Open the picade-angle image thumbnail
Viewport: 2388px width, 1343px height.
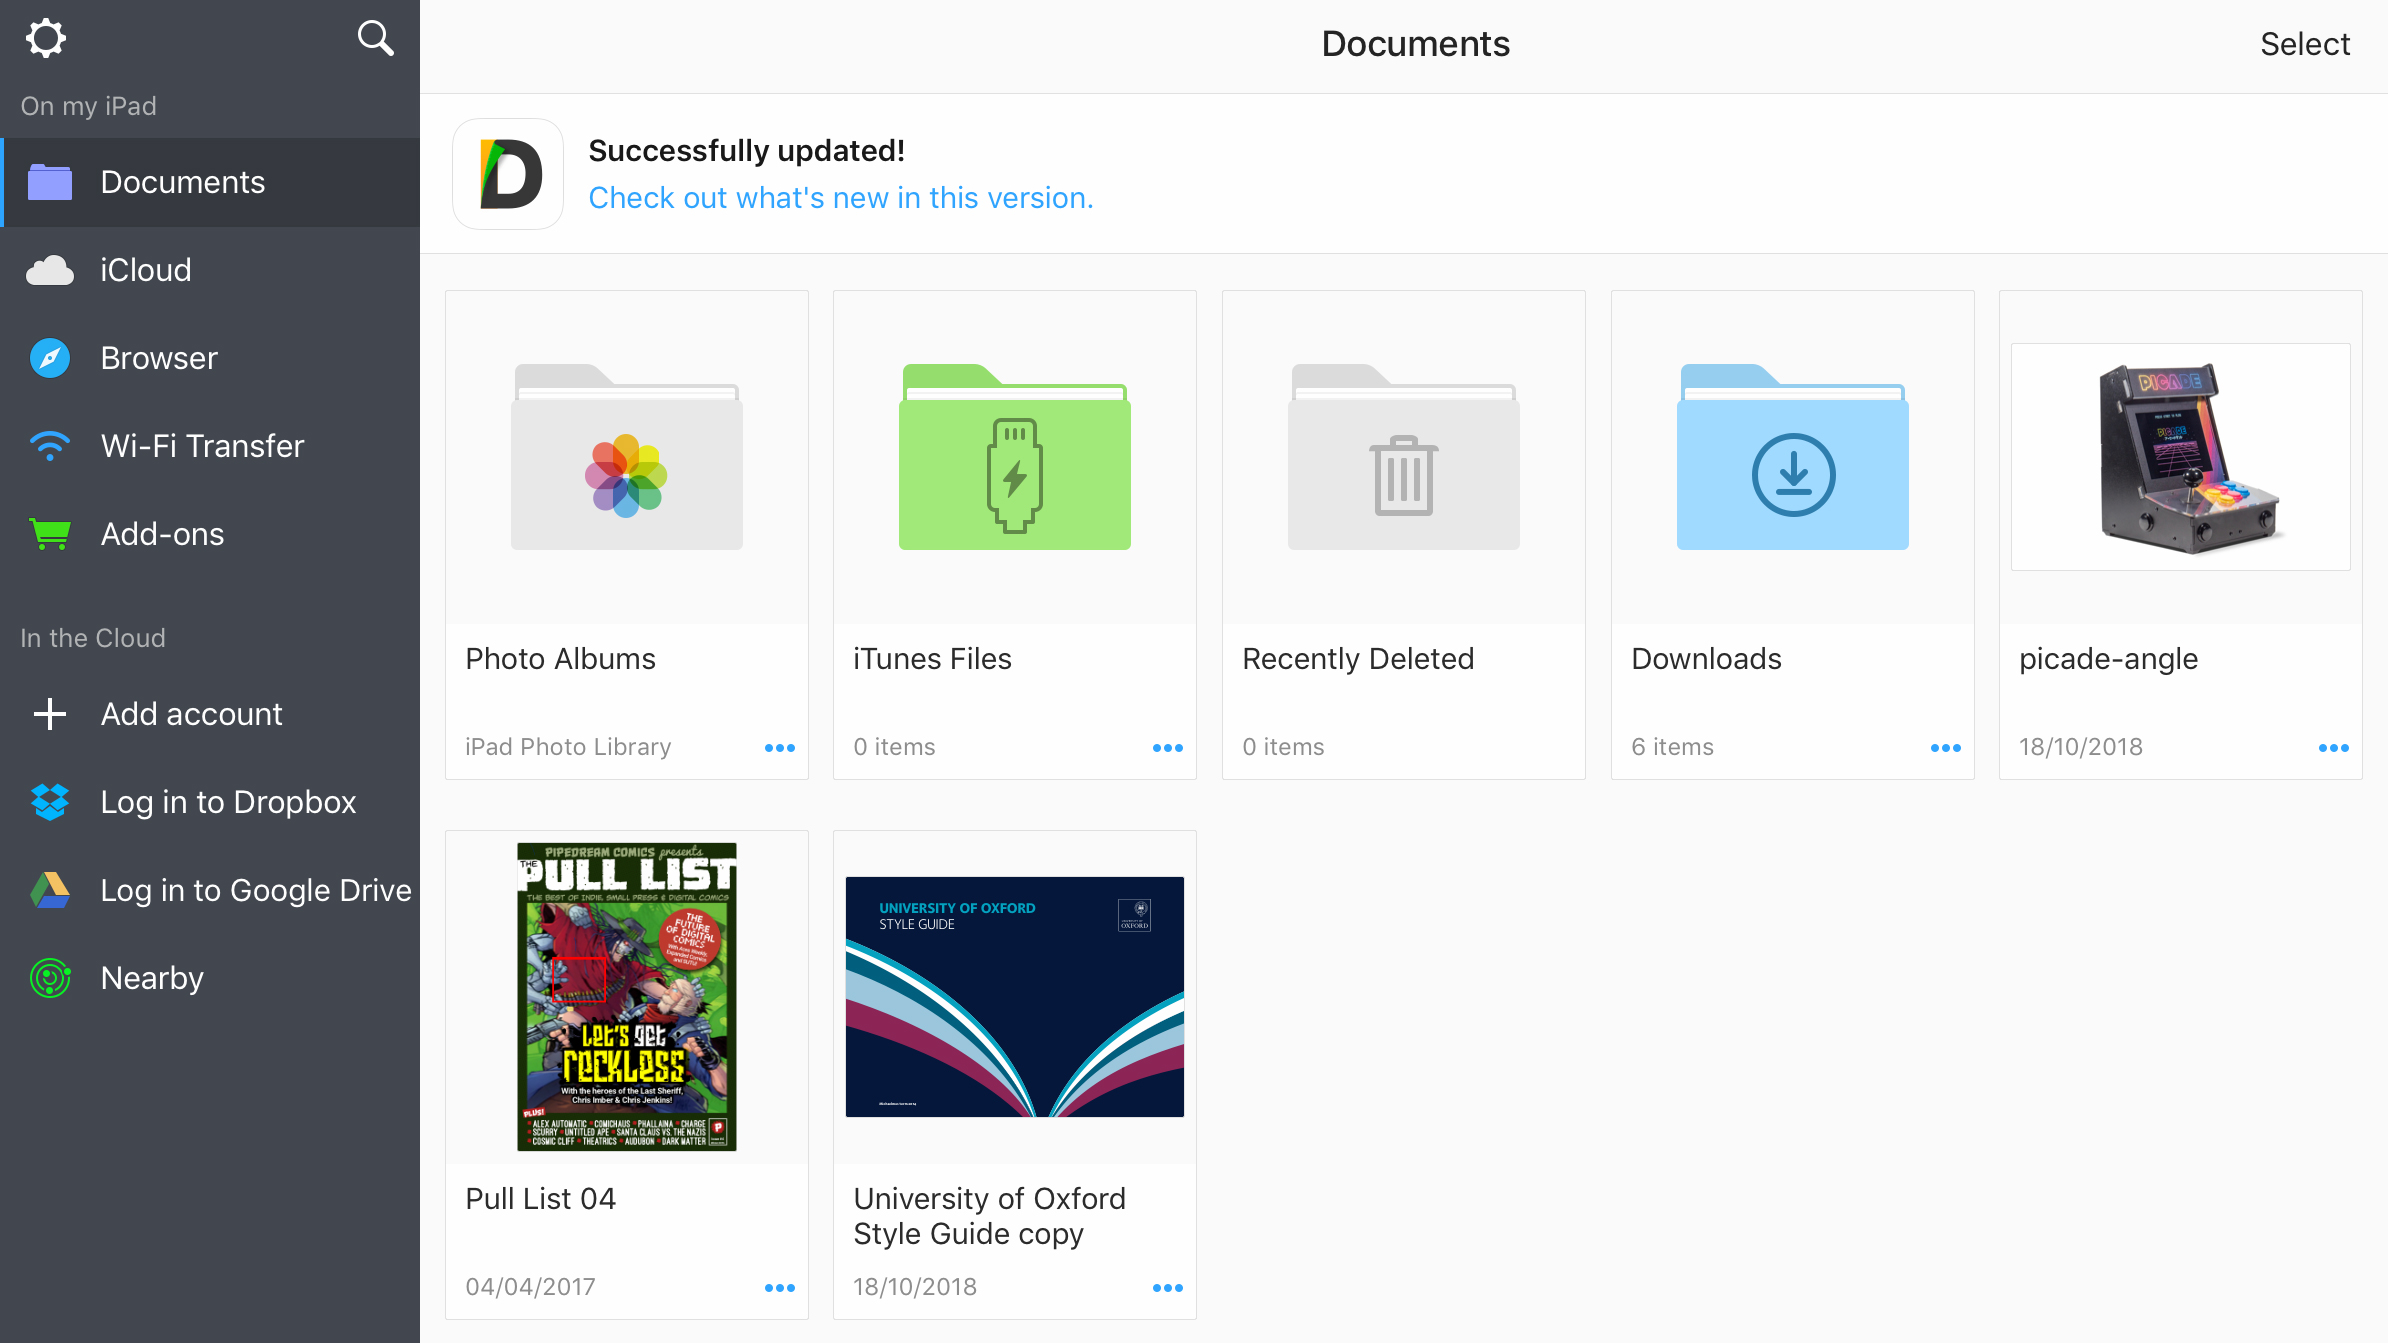click(2181, 457)
